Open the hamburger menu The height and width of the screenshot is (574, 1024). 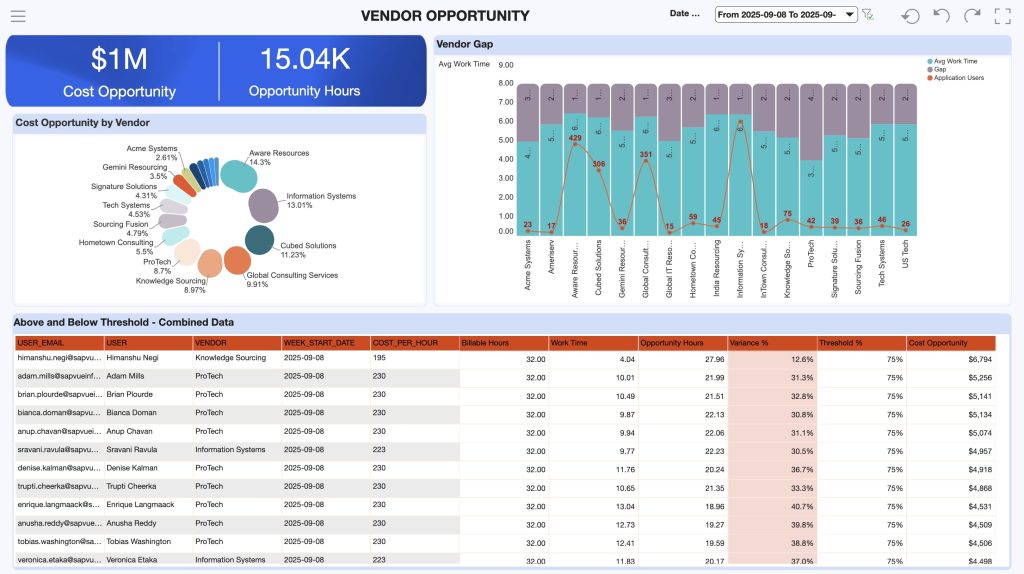(x=18, y=15)
